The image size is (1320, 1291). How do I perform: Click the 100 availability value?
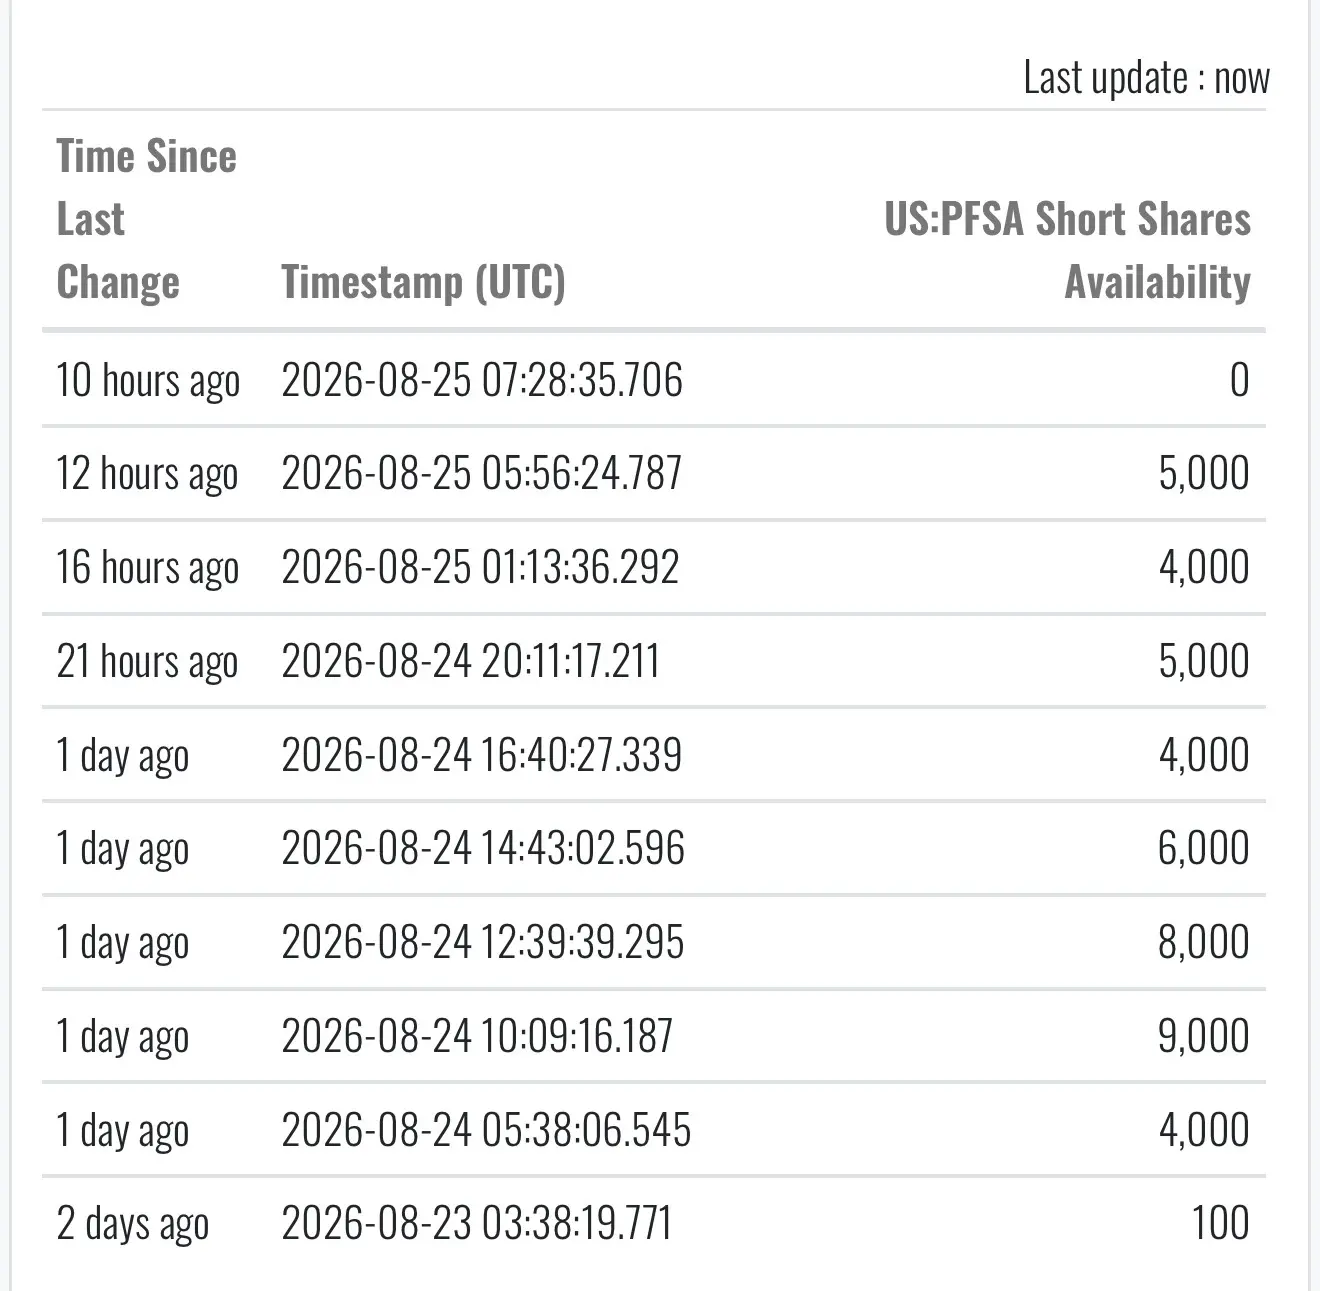click(x=1221, y=1223)
